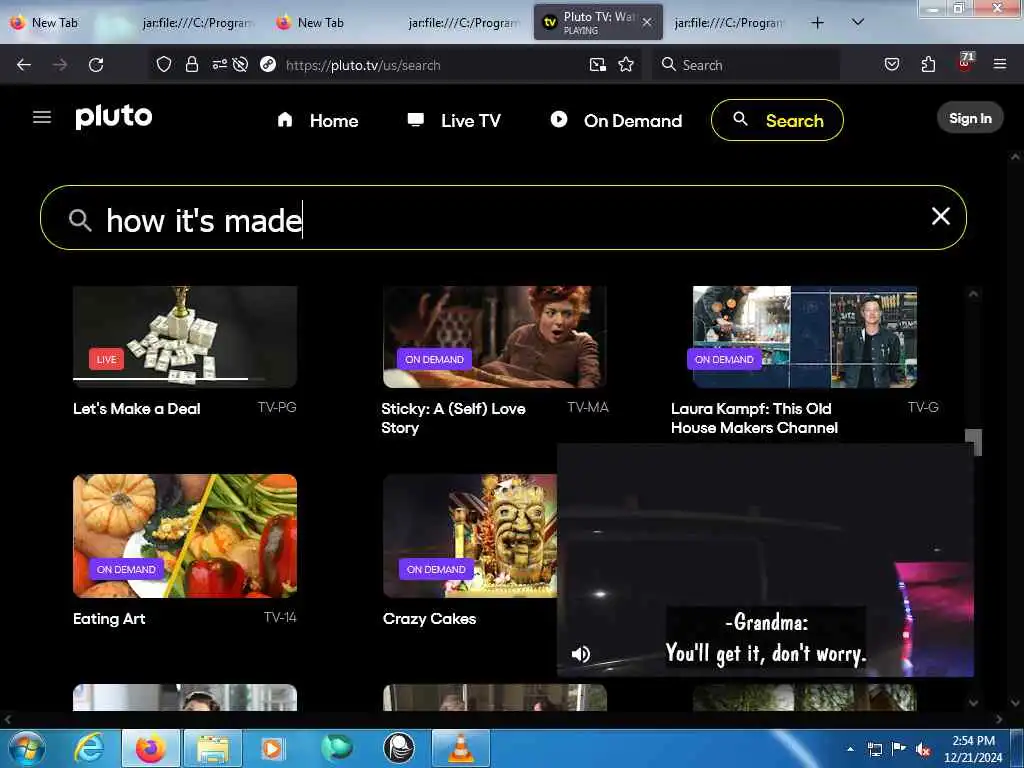Click the browser forward arrow
1024x768 pixels.
tap(60, 65)
